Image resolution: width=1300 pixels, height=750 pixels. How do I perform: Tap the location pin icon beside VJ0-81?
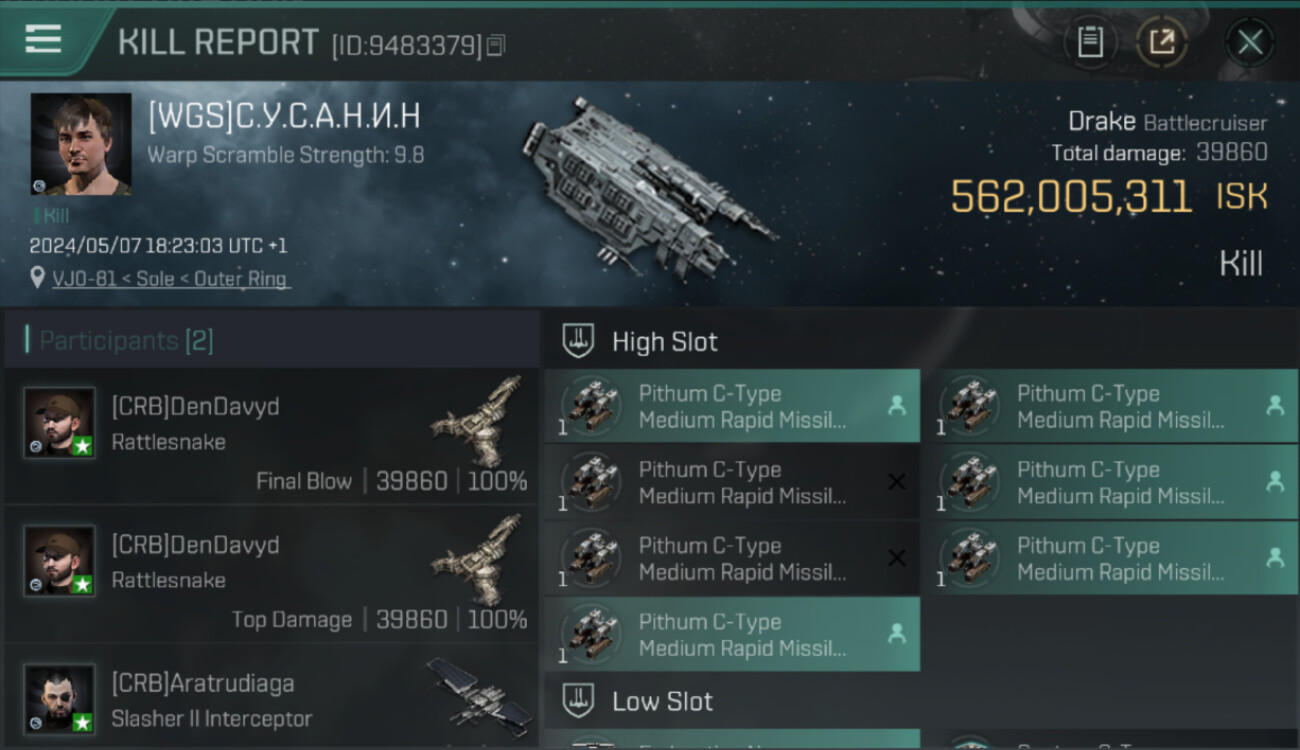[x=38, y=279]
